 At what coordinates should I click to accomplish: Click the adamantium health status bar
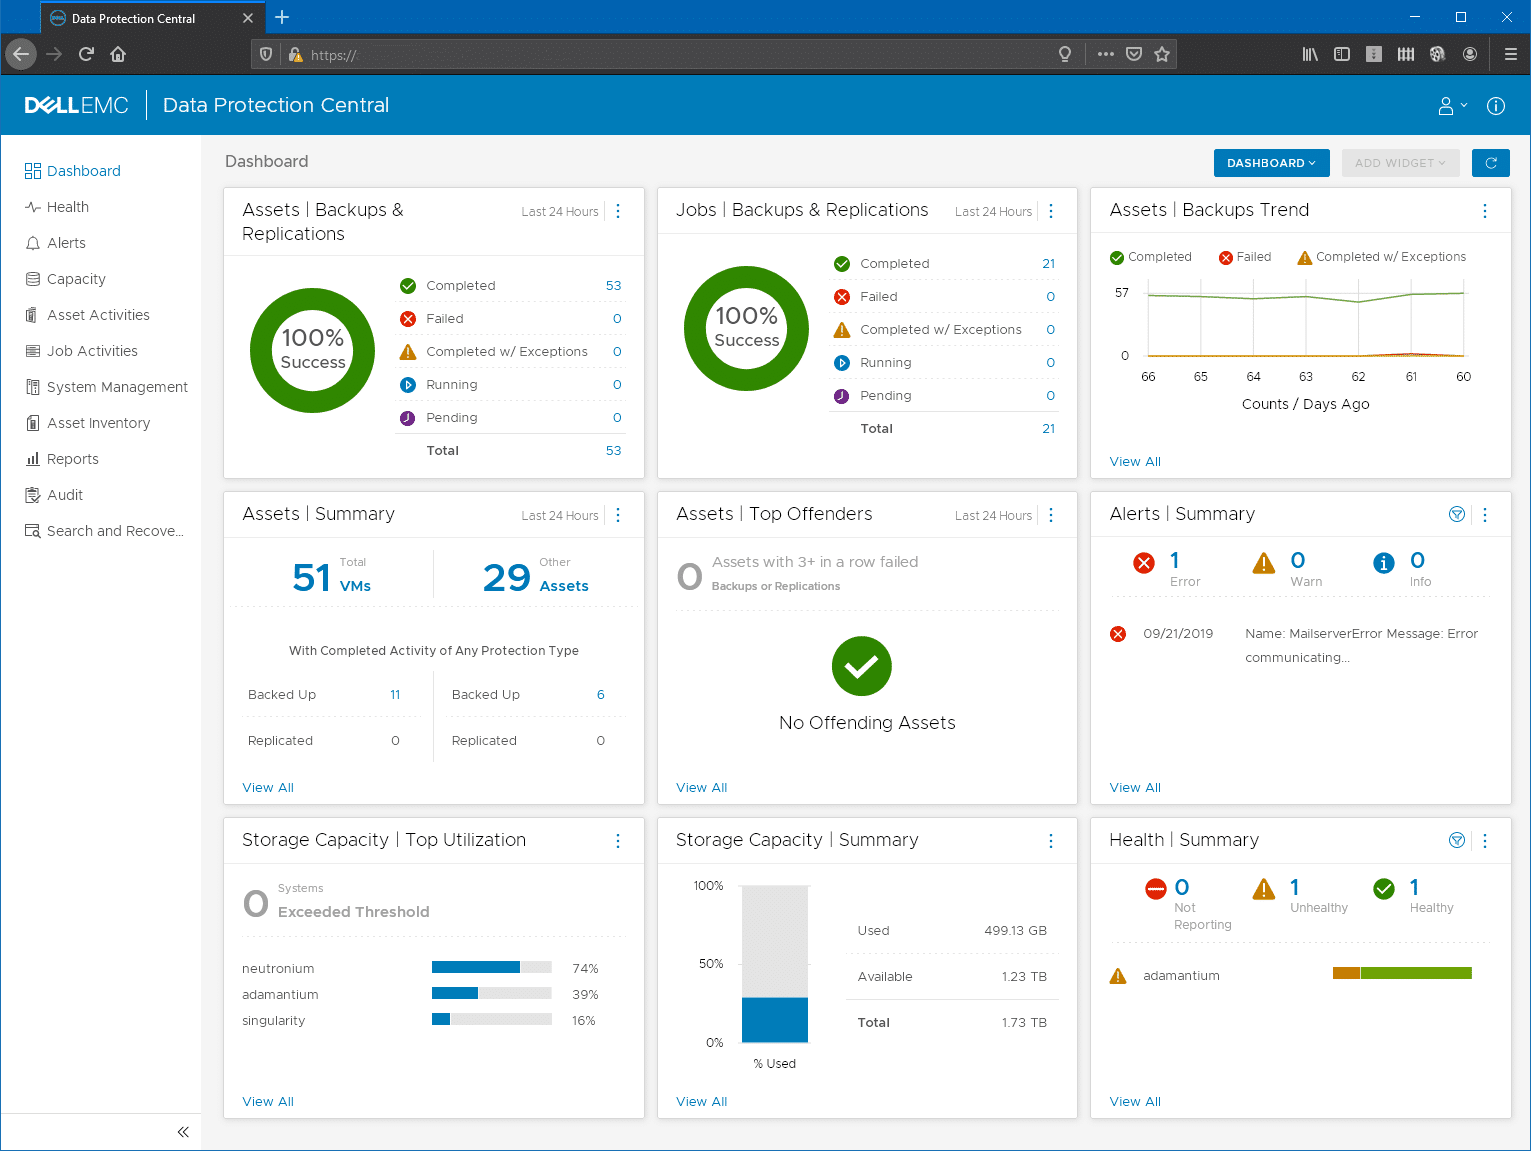[x=1402, y=973]
